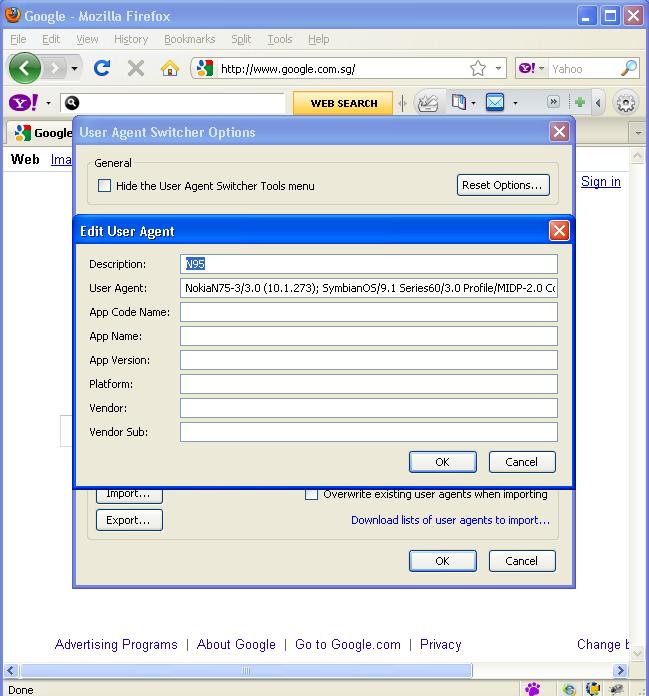Image resolution: width=649 pixels, height=696 pixels.
Task: Click the App Version field
Action: tap(369, 360)
